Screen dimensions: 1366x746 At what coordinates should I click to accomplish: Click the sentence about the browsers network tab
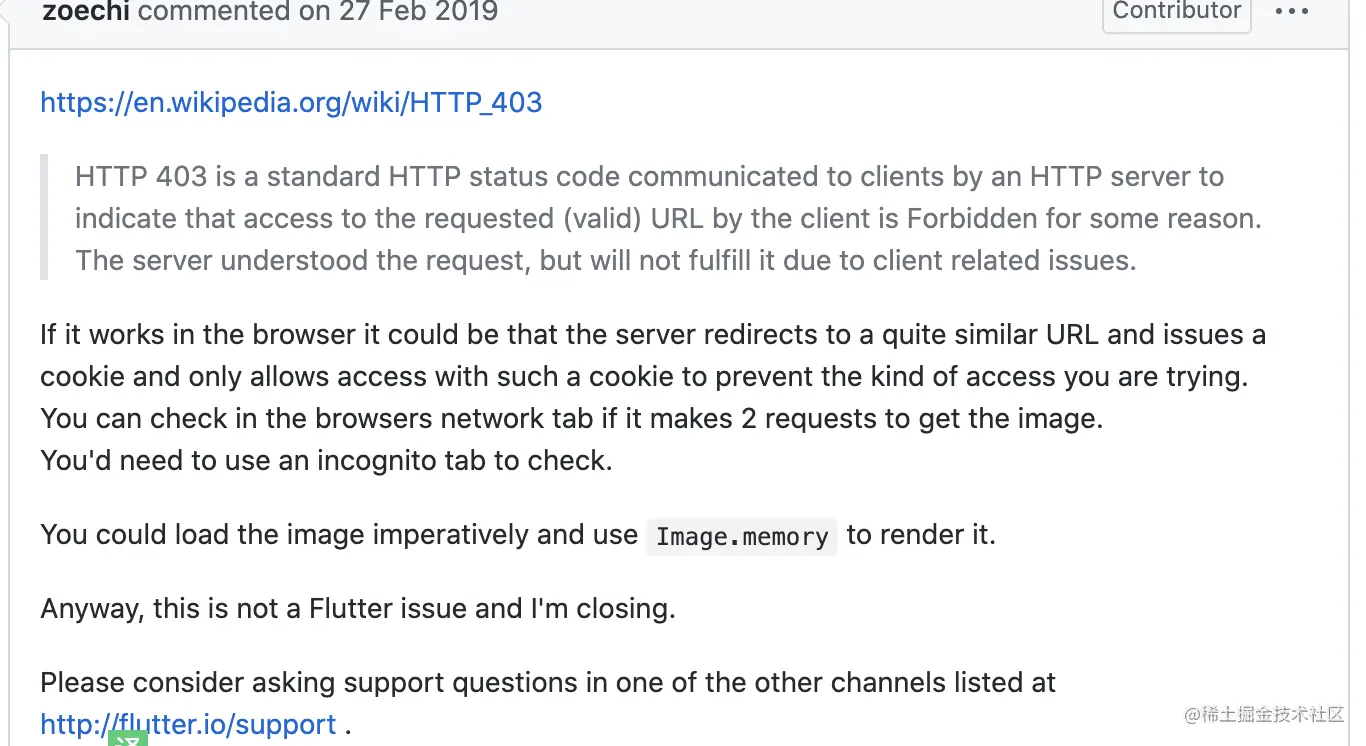(571, 418)
